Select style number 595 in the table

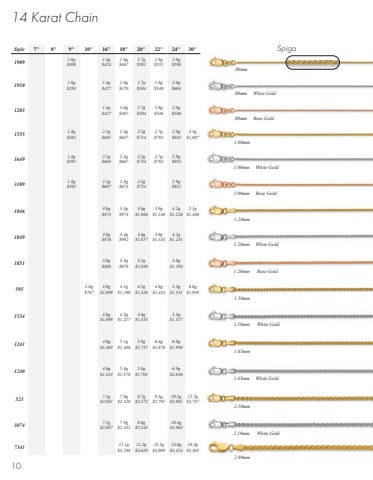[x=19, y=289]
